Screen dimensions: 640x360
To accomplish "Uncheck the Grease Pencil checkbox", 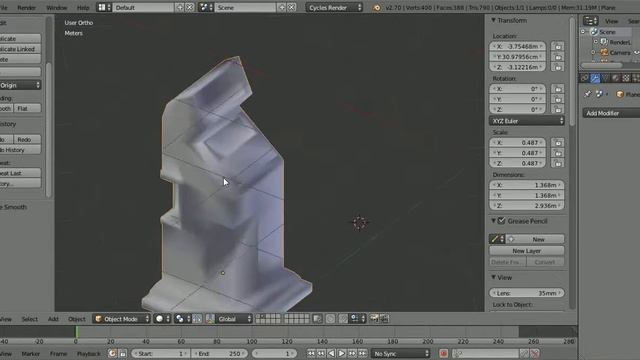I will 502,221.
